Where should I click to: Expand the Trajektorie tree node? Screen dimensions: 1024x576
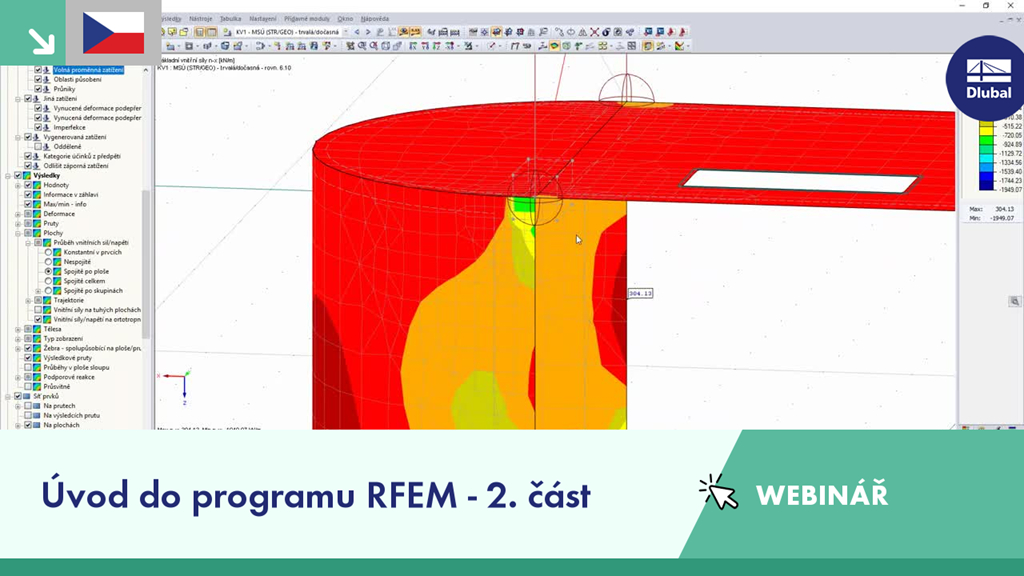28,300
